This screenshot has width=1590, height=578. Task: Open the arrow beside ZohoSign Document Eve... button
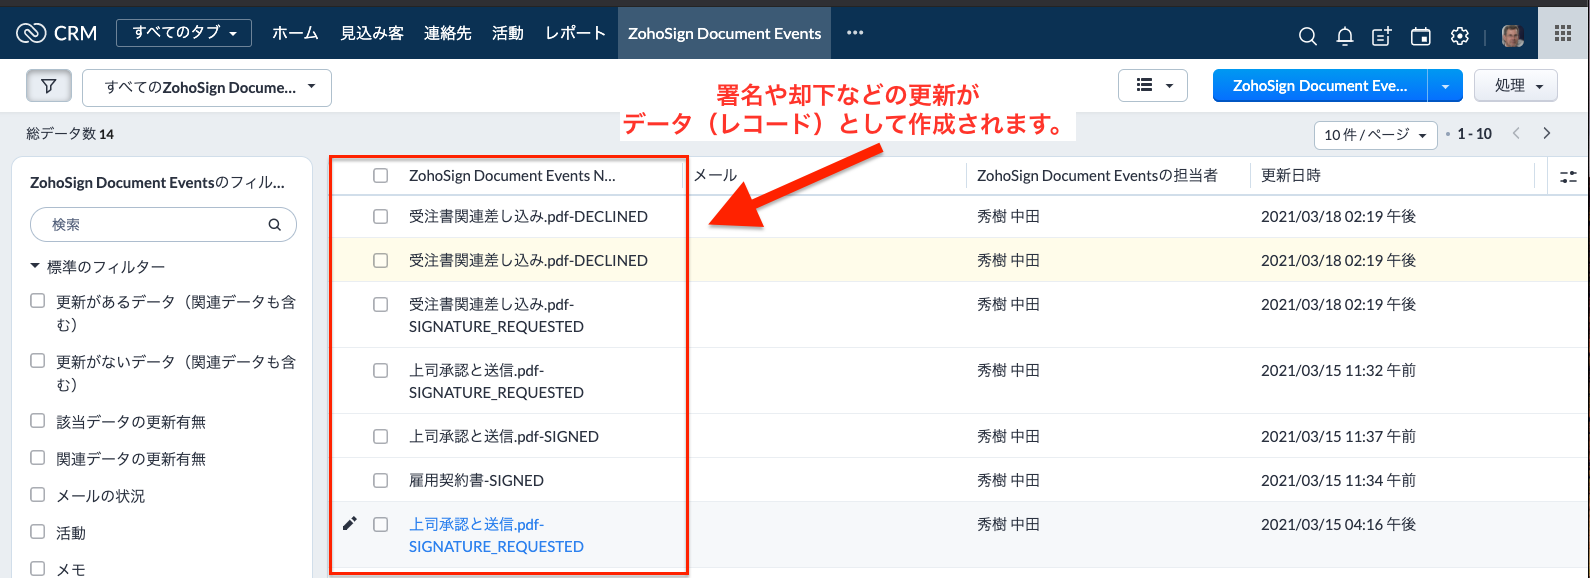click(1445, 86)
